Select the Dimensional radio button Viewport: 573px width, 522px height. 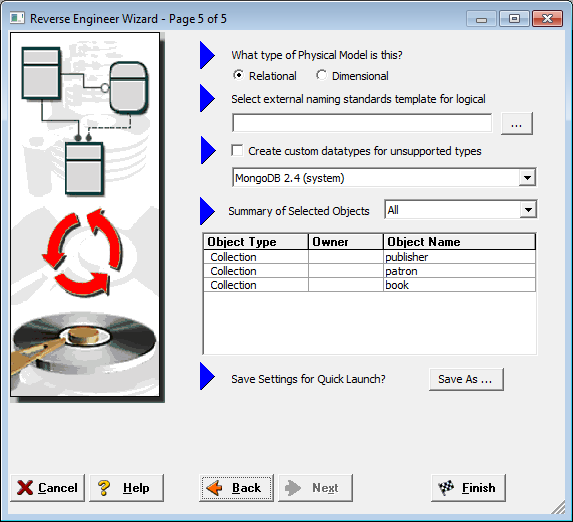tap(321, 75)
